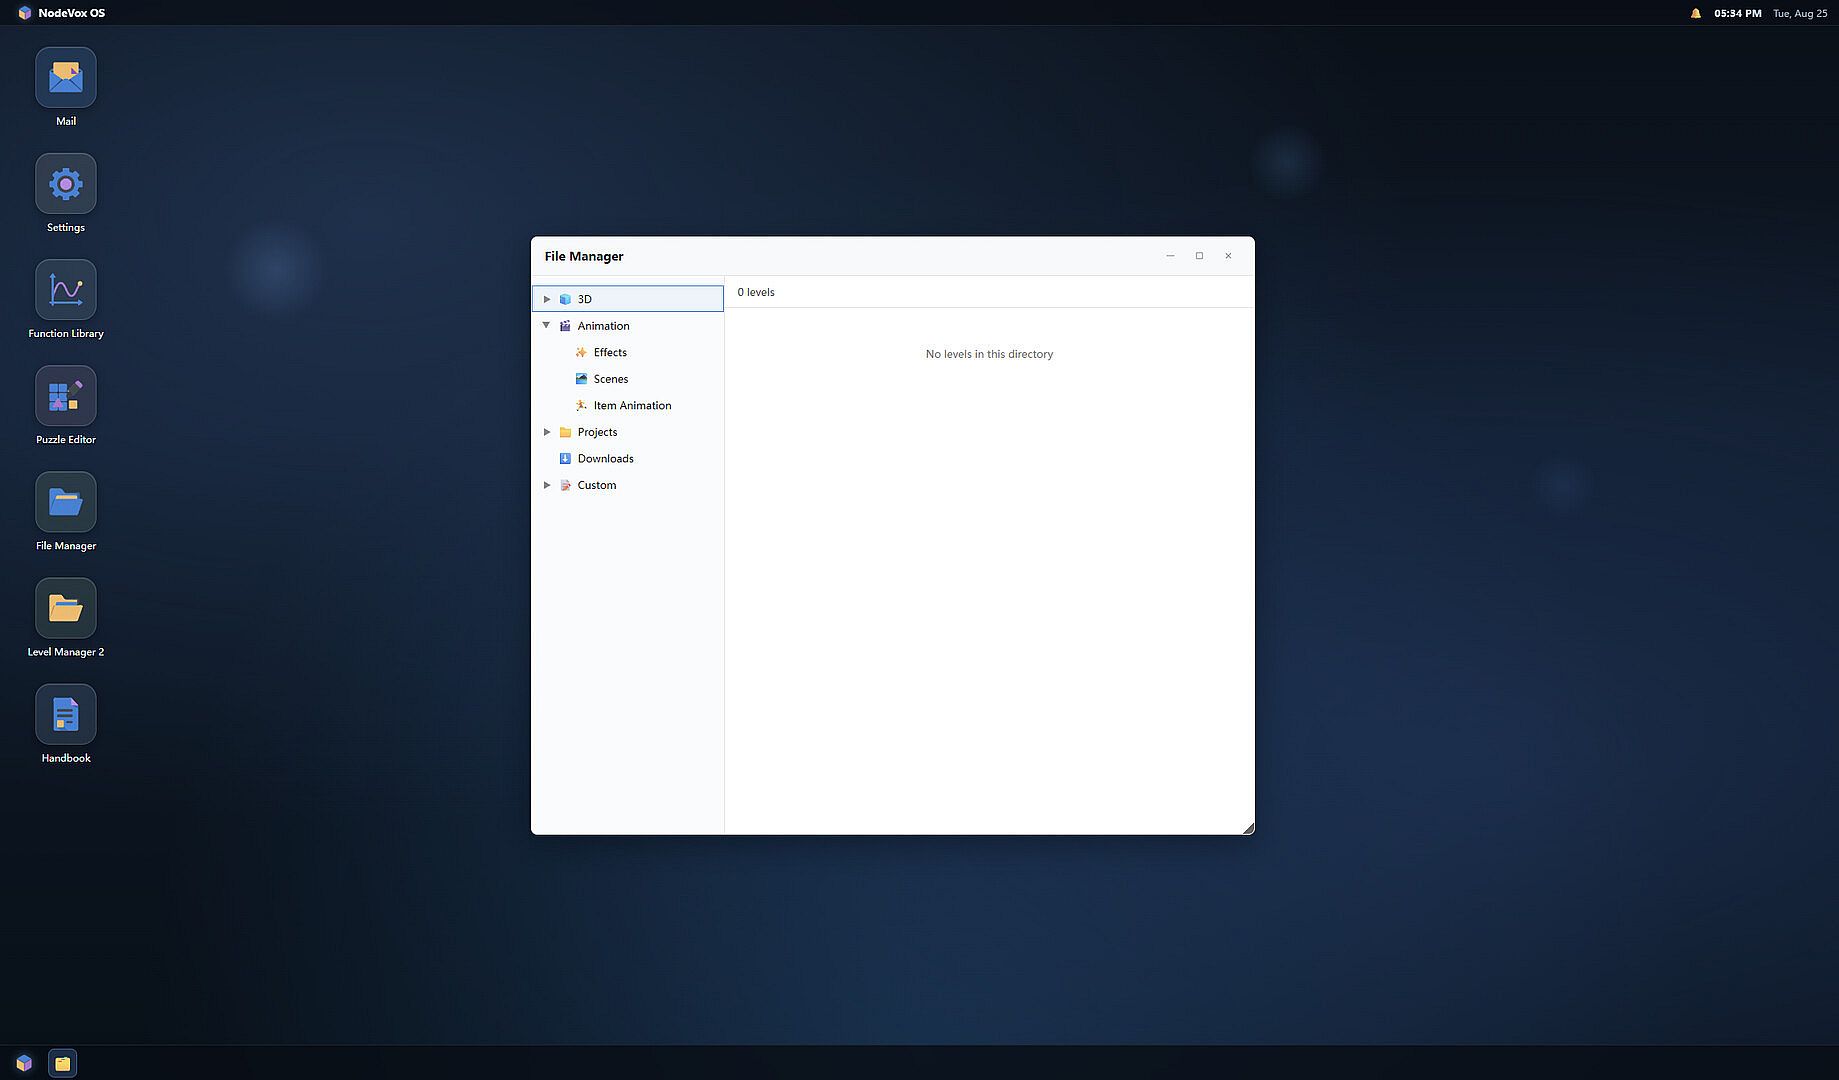Open the Puzzle Editor desktop icon
This screenshot has width=1839, height=1080.
tap(66, 396)
